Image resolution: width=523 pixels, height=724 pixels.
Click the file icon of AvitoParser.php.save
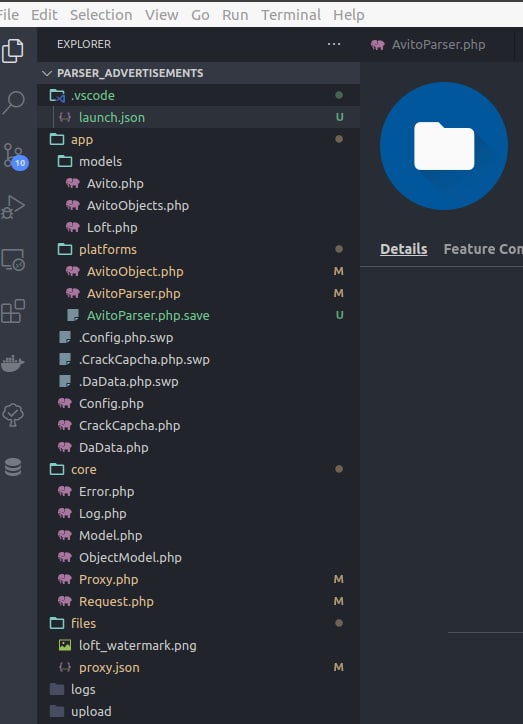tap(72, 315)
